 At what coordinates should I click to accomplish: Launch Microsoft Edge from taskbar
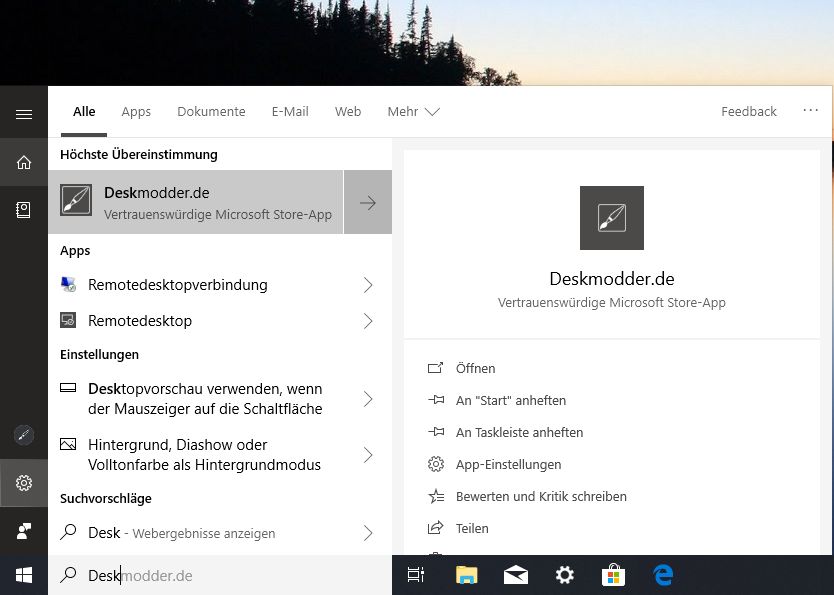pyautogui.click(x=663, y=575)
